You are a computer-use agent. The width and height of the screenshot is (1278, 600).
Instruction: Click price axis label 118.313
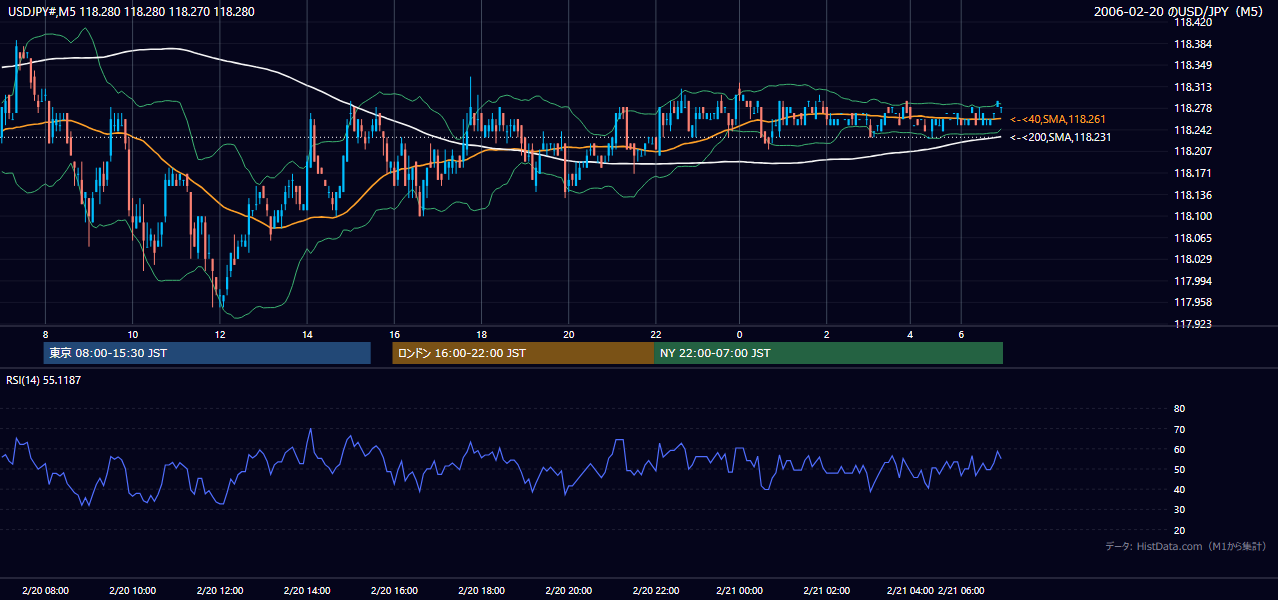pyautogui.click(x=1193, y=87)
